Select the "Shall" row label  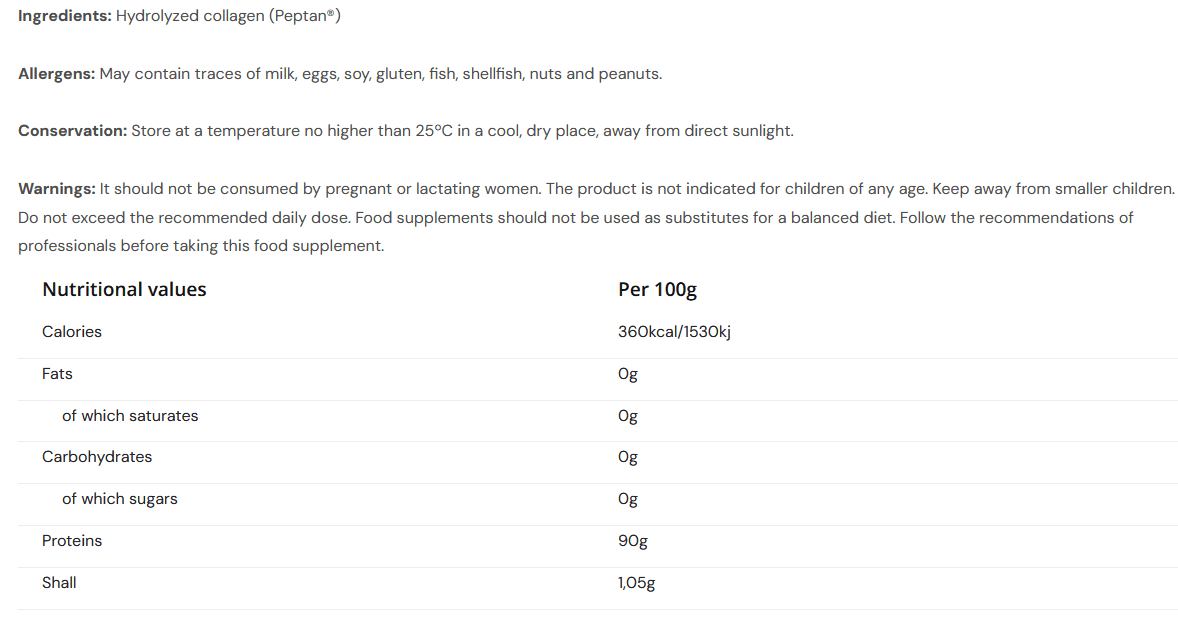tap(59, 583)
